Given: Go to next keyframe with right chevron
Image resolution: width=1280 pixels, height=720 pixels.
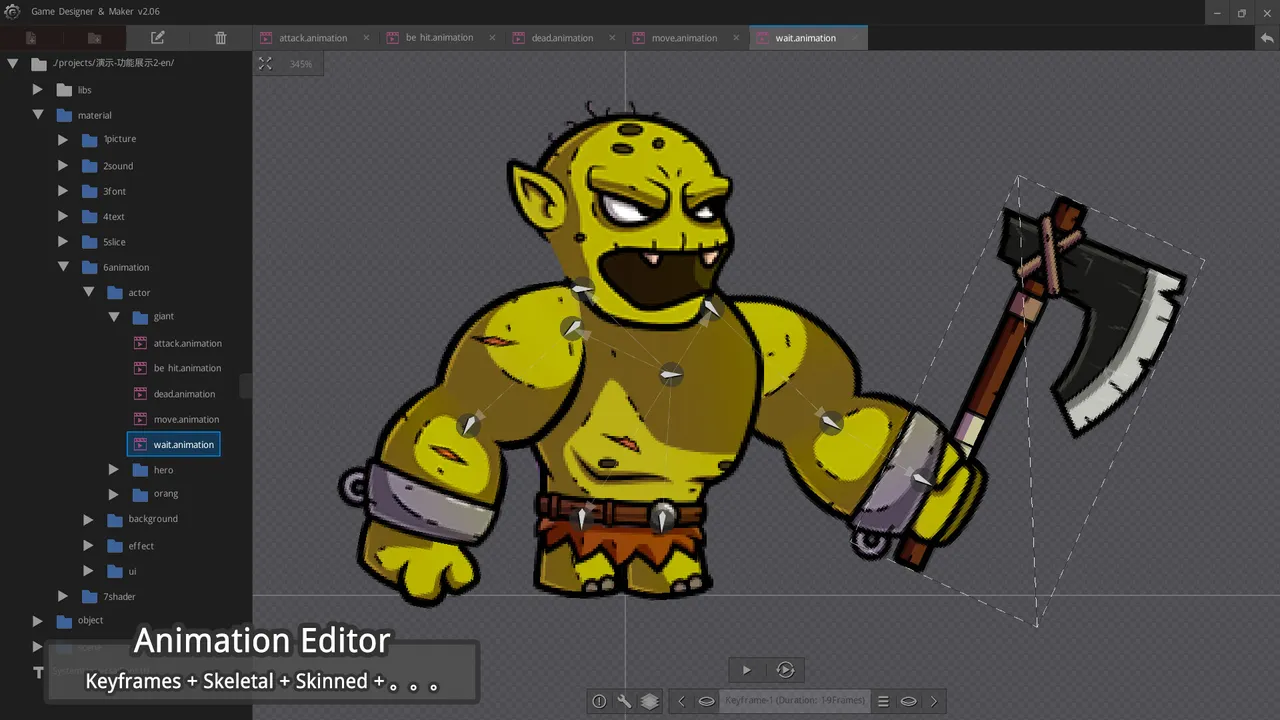Looking at the screenshot, I should point(934,701).
